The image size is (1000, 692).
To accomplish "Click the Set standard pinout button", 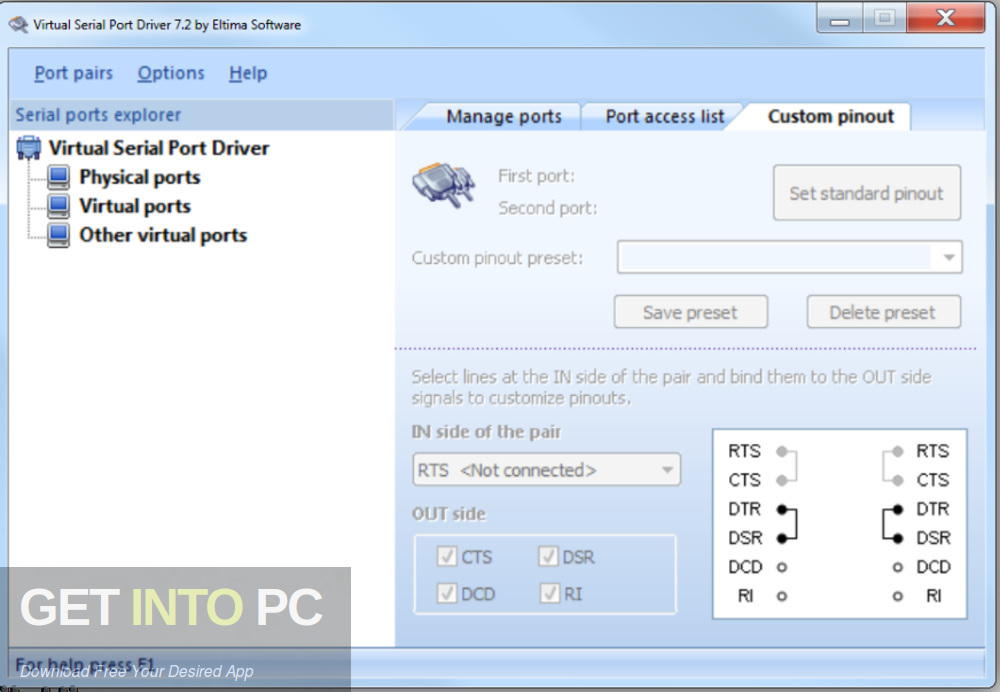I will click(x=867, y=192).
